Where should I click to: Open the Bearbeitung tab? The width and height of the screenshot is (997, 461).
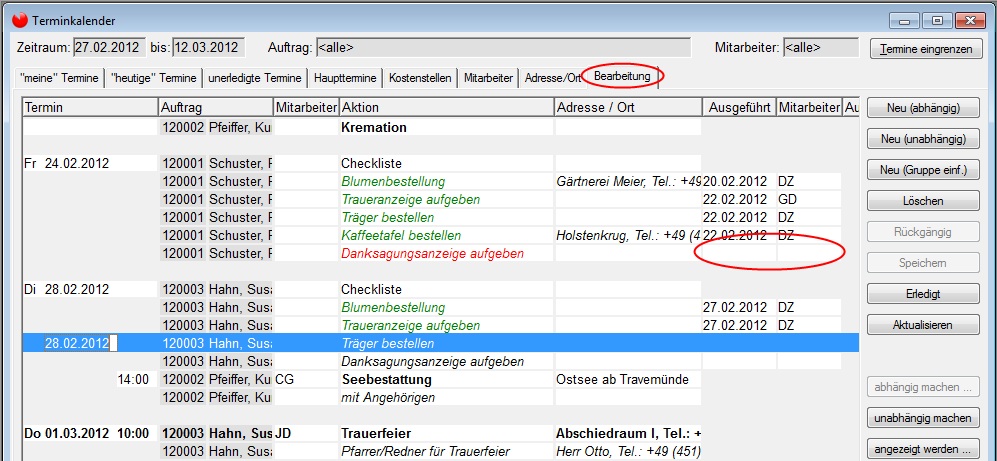pos(622,77)
